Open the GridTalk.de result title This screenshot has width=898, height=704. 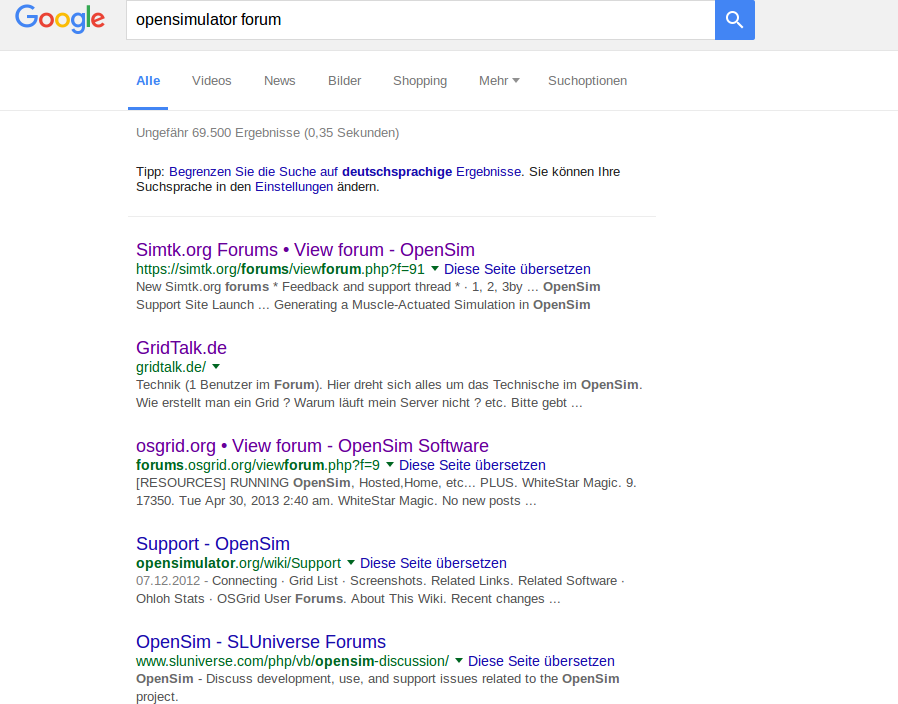(181, 348)
